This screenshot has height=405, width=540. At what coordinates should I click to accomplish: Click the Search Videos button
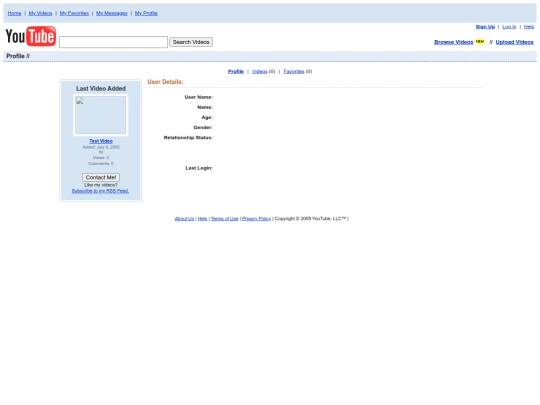click(191, 42)
